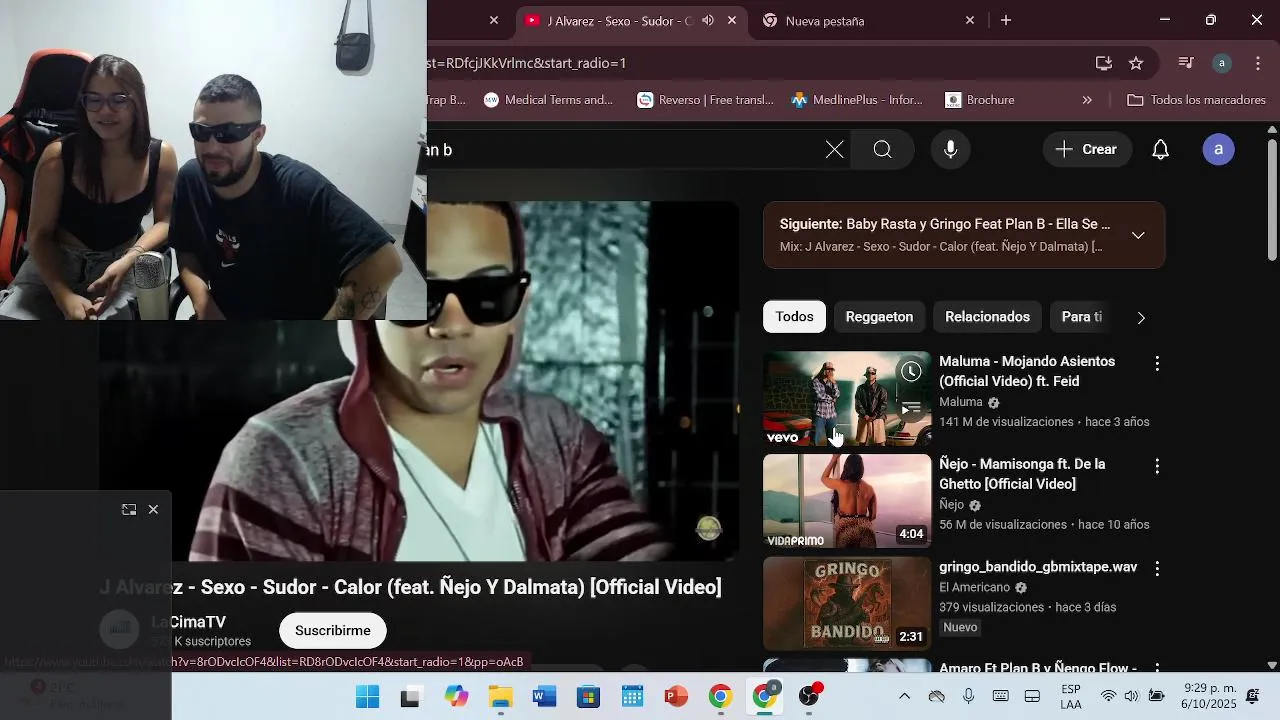Select the Para ti filter chip
Viewport: 1280px width, 720px height.
(1081, 317)
